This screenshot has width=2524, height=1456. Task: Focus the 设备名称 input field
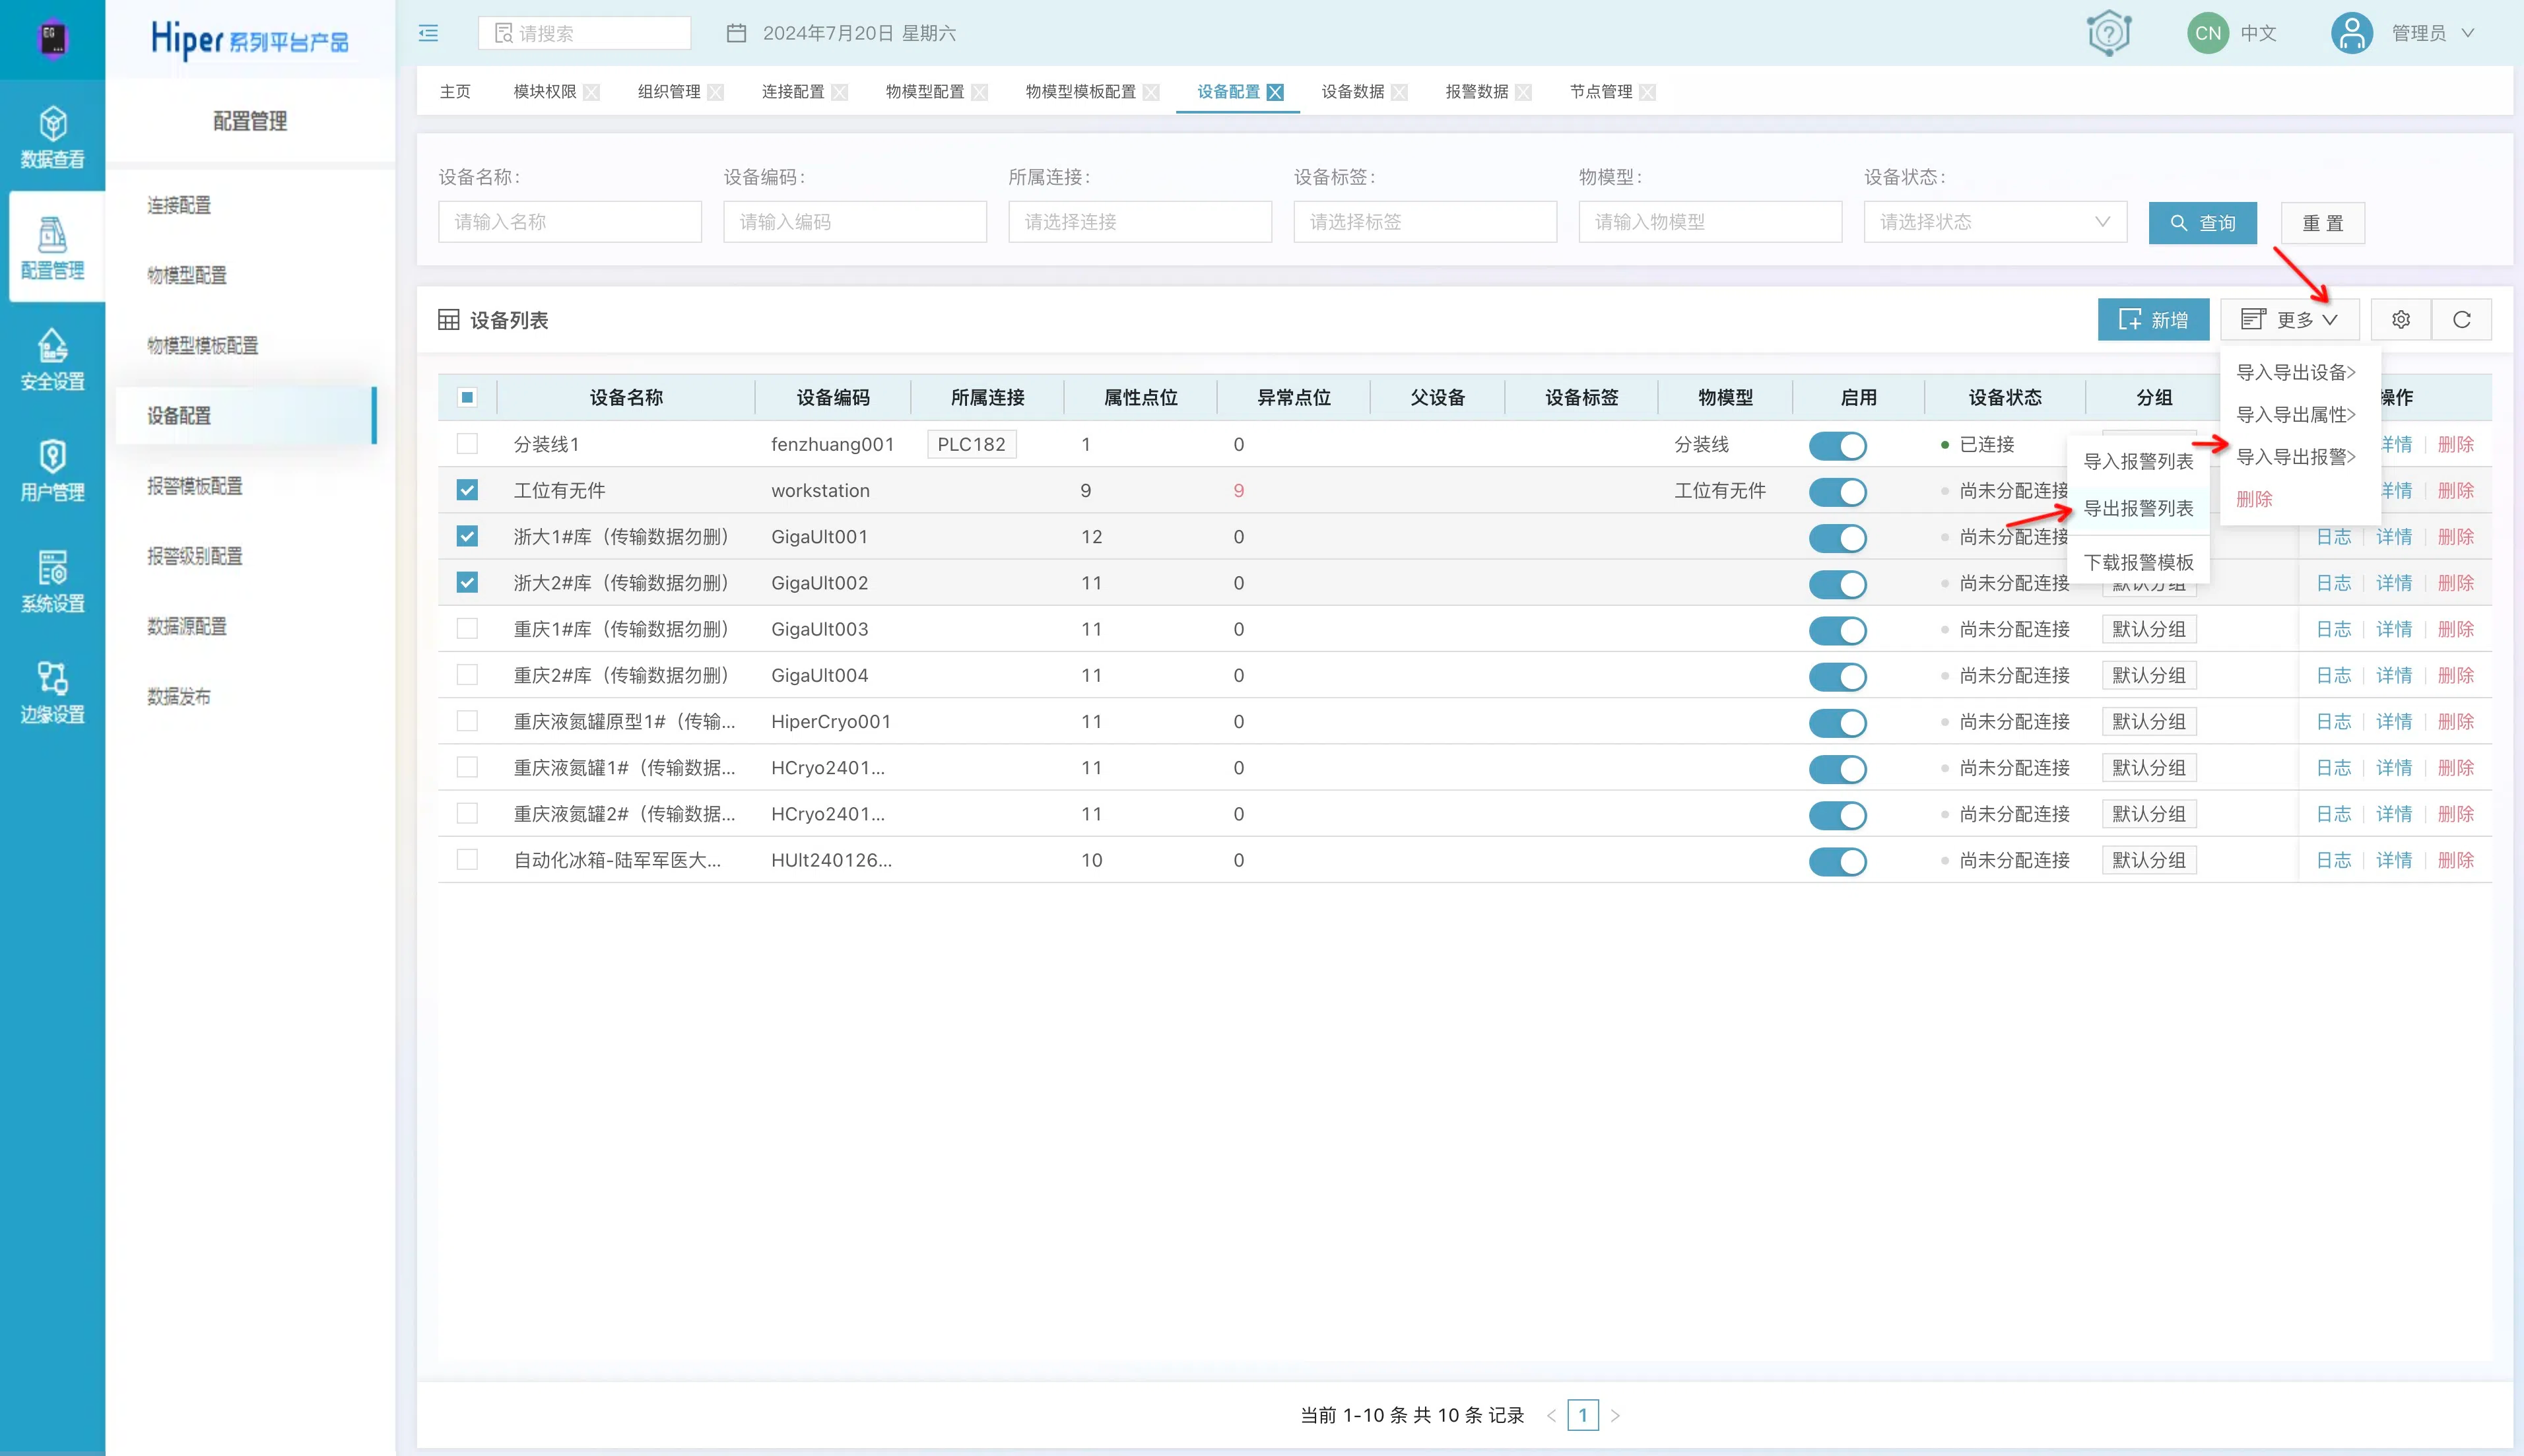(x=569, y=222)
